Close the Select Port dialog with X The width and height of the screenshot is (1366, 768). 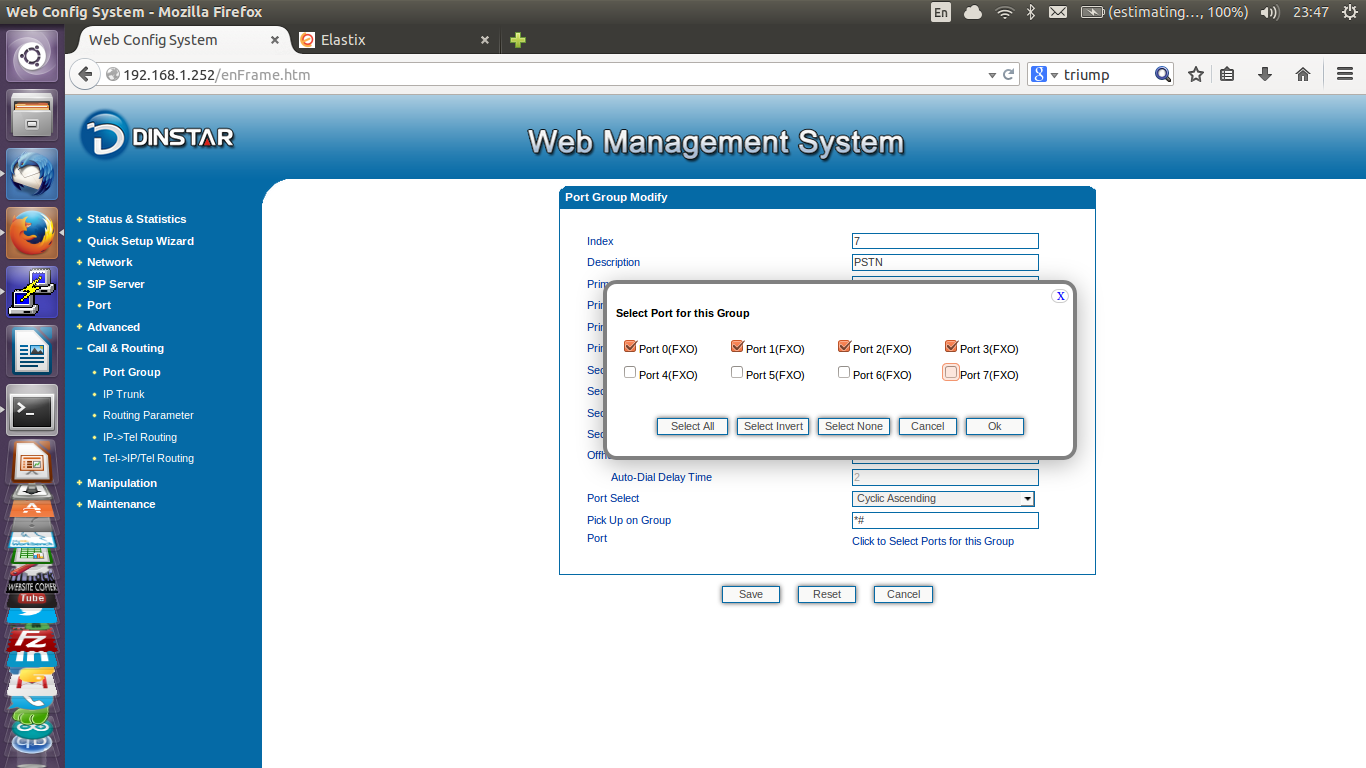click(x=1060, y=296)
